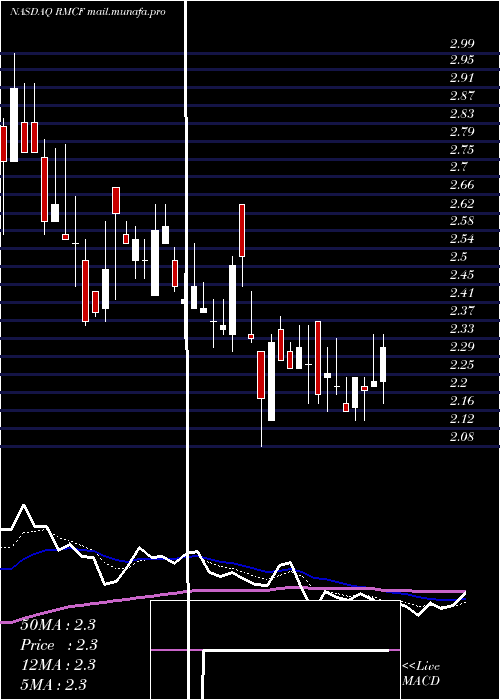Image resolution: width=500 pixels, height=700 pixels.
Task: Click the 12MA : 2.3 legend entry
Action: click(58, 664)
